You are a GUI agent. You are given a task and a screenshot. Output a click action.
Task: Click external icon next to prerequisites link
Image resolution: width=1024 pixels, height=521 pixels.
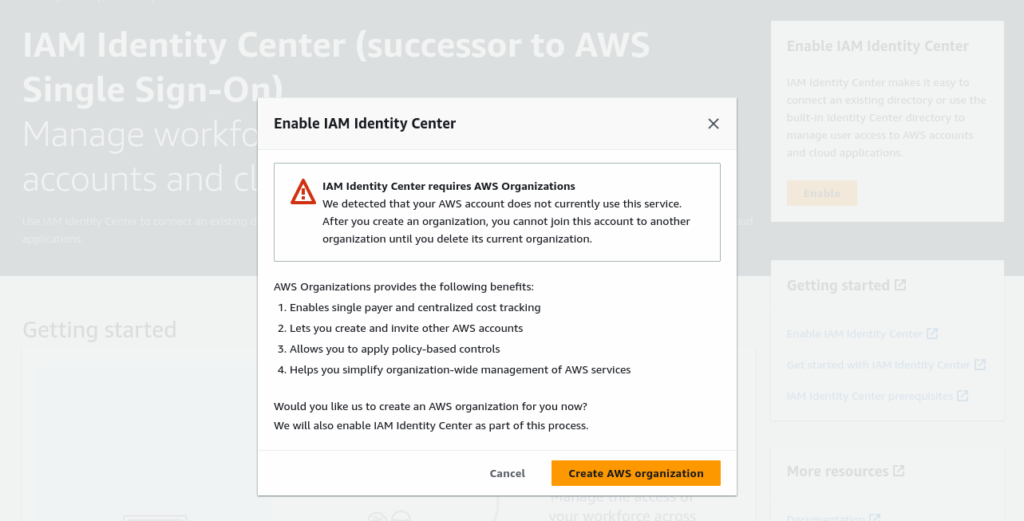click(962, 396)
